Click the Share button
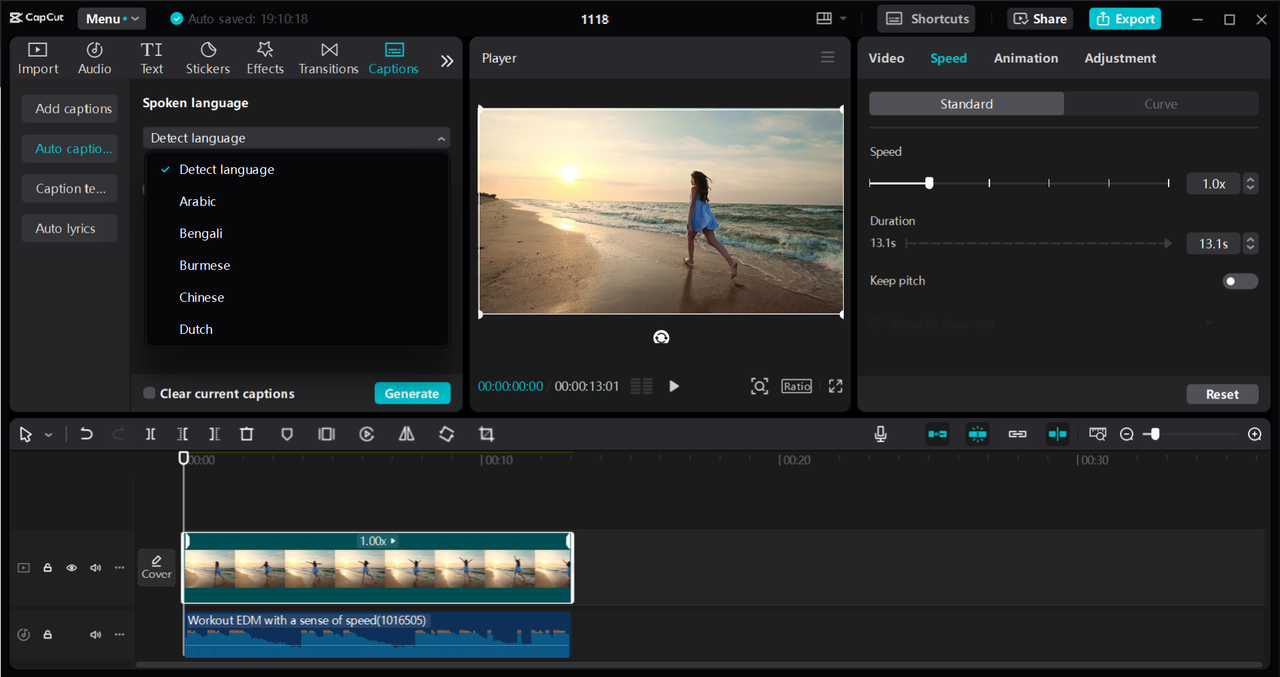This screenshot has width=1280, height=677. 1039,19
